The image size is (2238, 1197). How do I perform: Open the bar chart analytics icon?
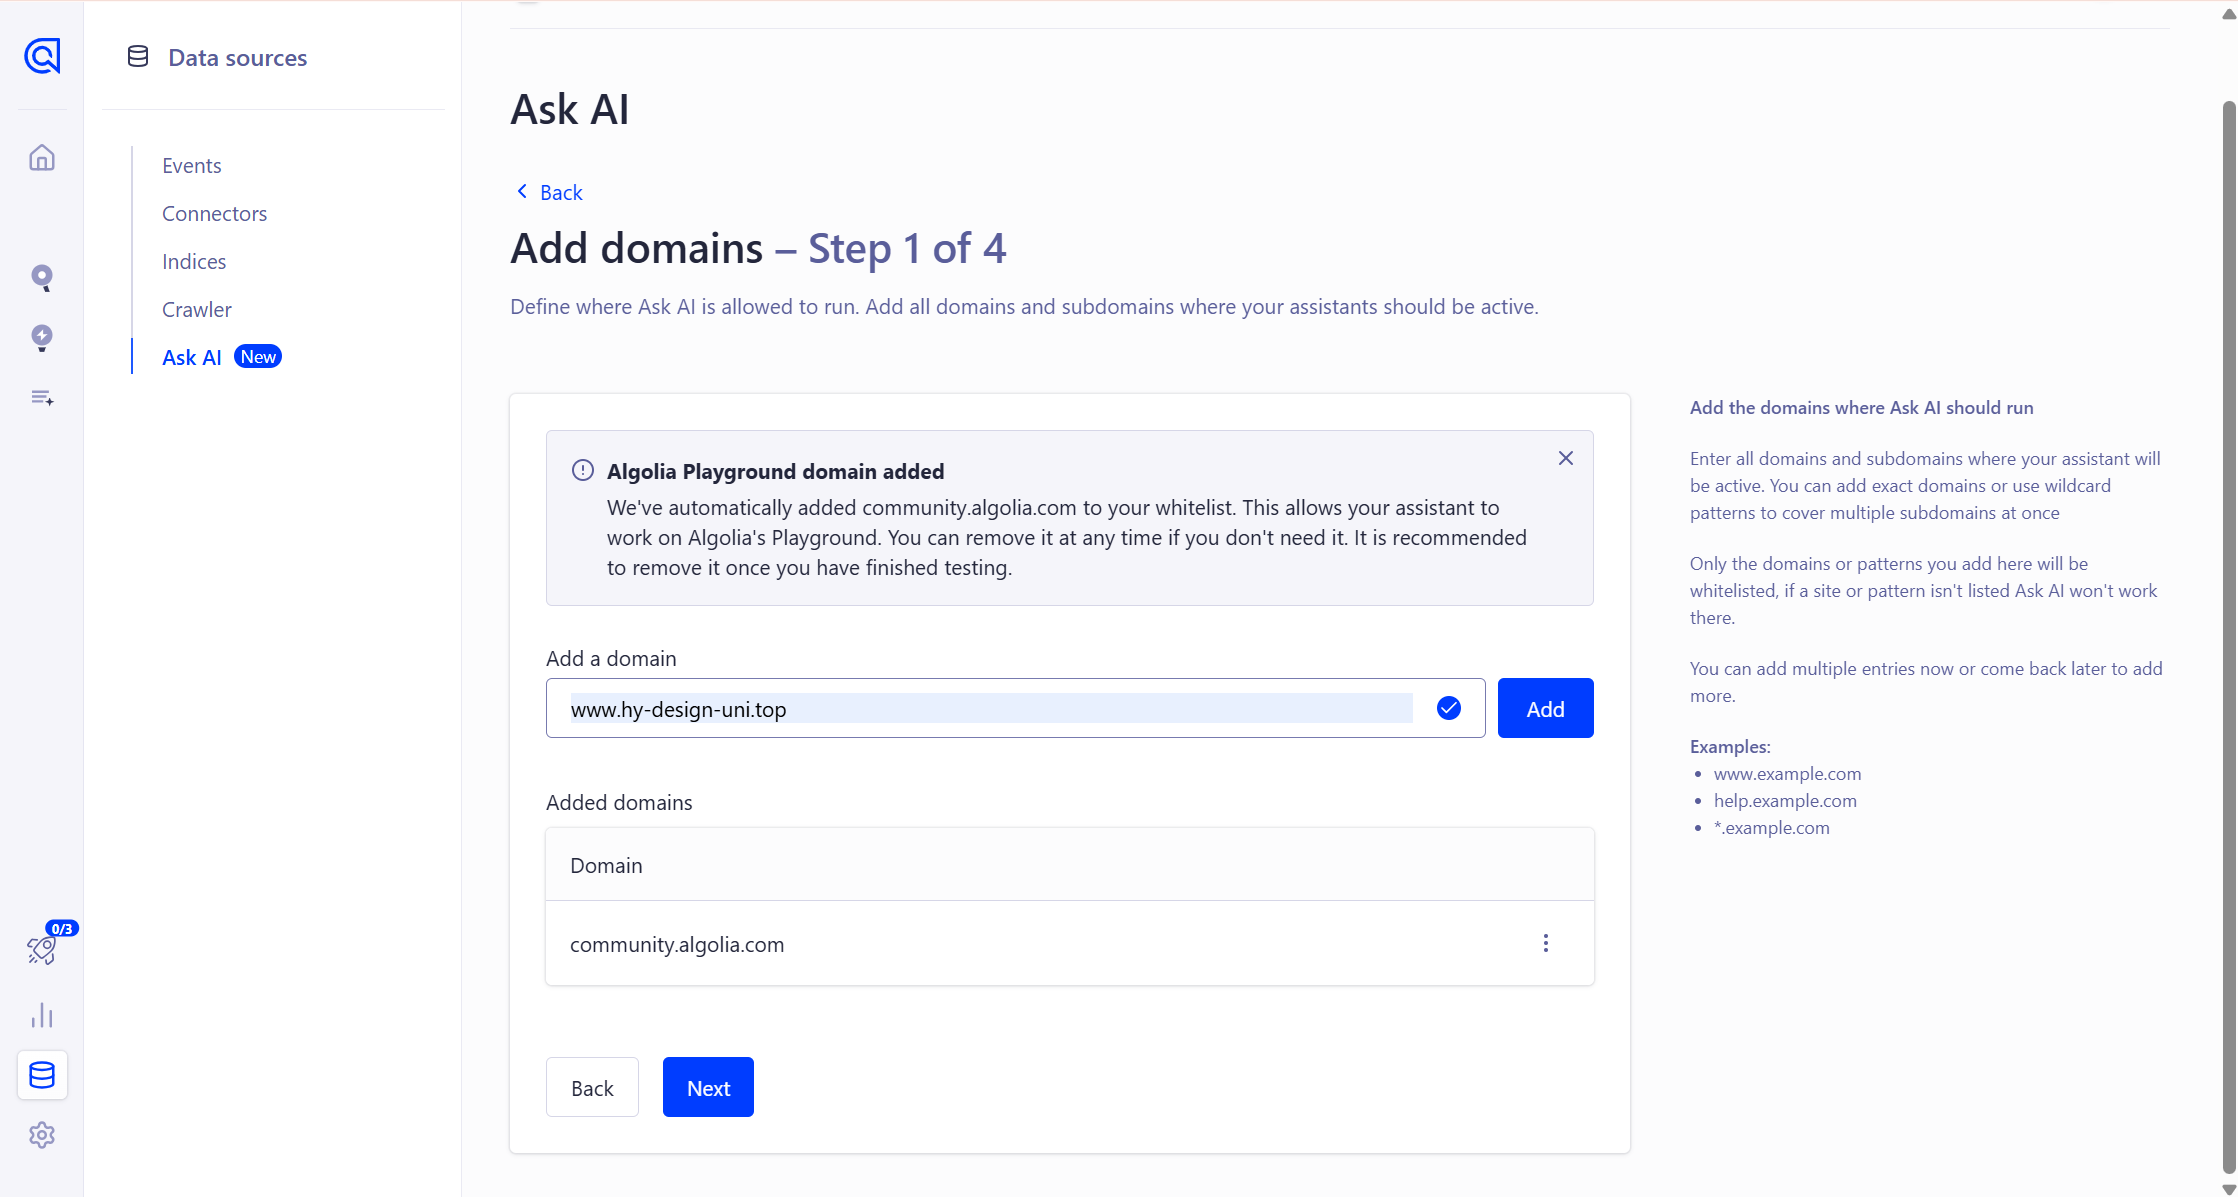pyautogui.click(x=42, y=1015)
